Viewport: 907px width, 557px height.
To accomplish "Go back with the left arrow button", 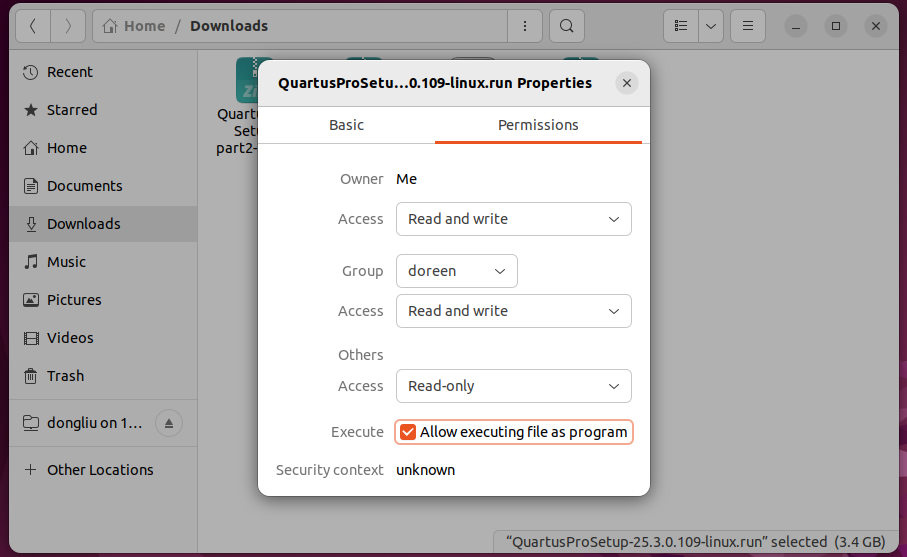I will tap(33, 26).
